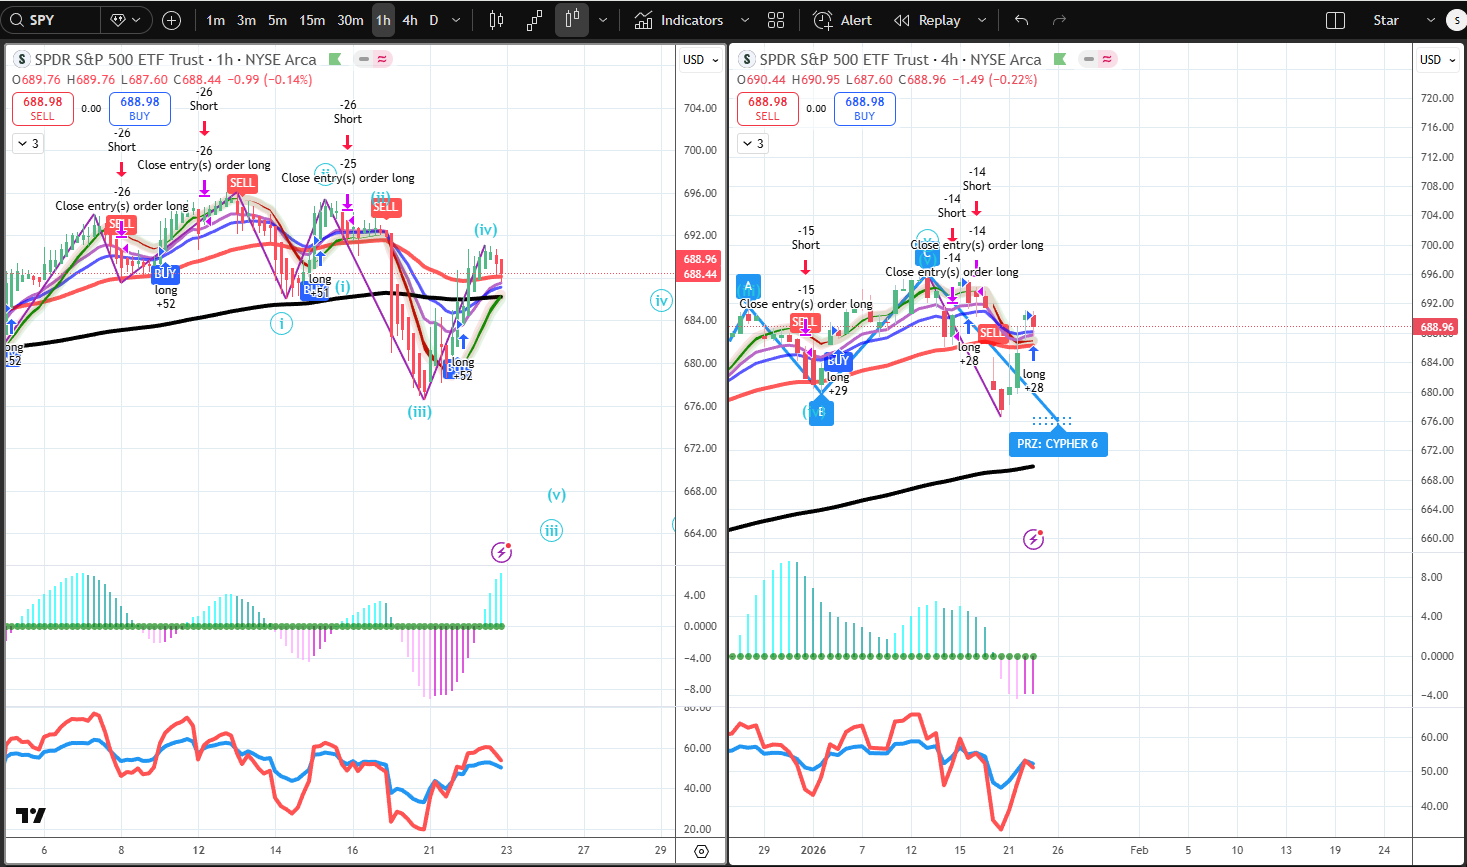
Task: Expand the favorite indicators dropdown arrow
Action: [745, 20]
